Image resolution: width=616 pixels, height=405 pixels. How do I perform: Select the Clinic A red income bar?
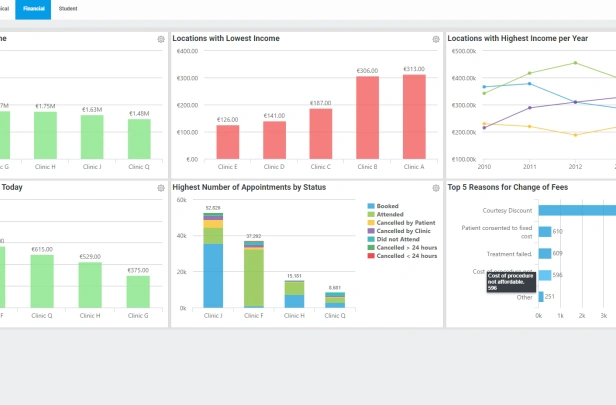tap(414, 117)
